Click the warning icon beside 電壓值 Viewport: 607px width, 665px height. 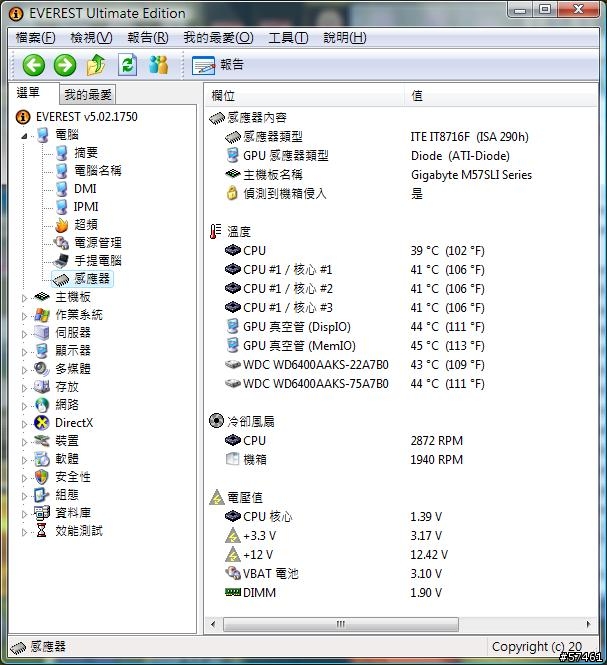(217, 497)
